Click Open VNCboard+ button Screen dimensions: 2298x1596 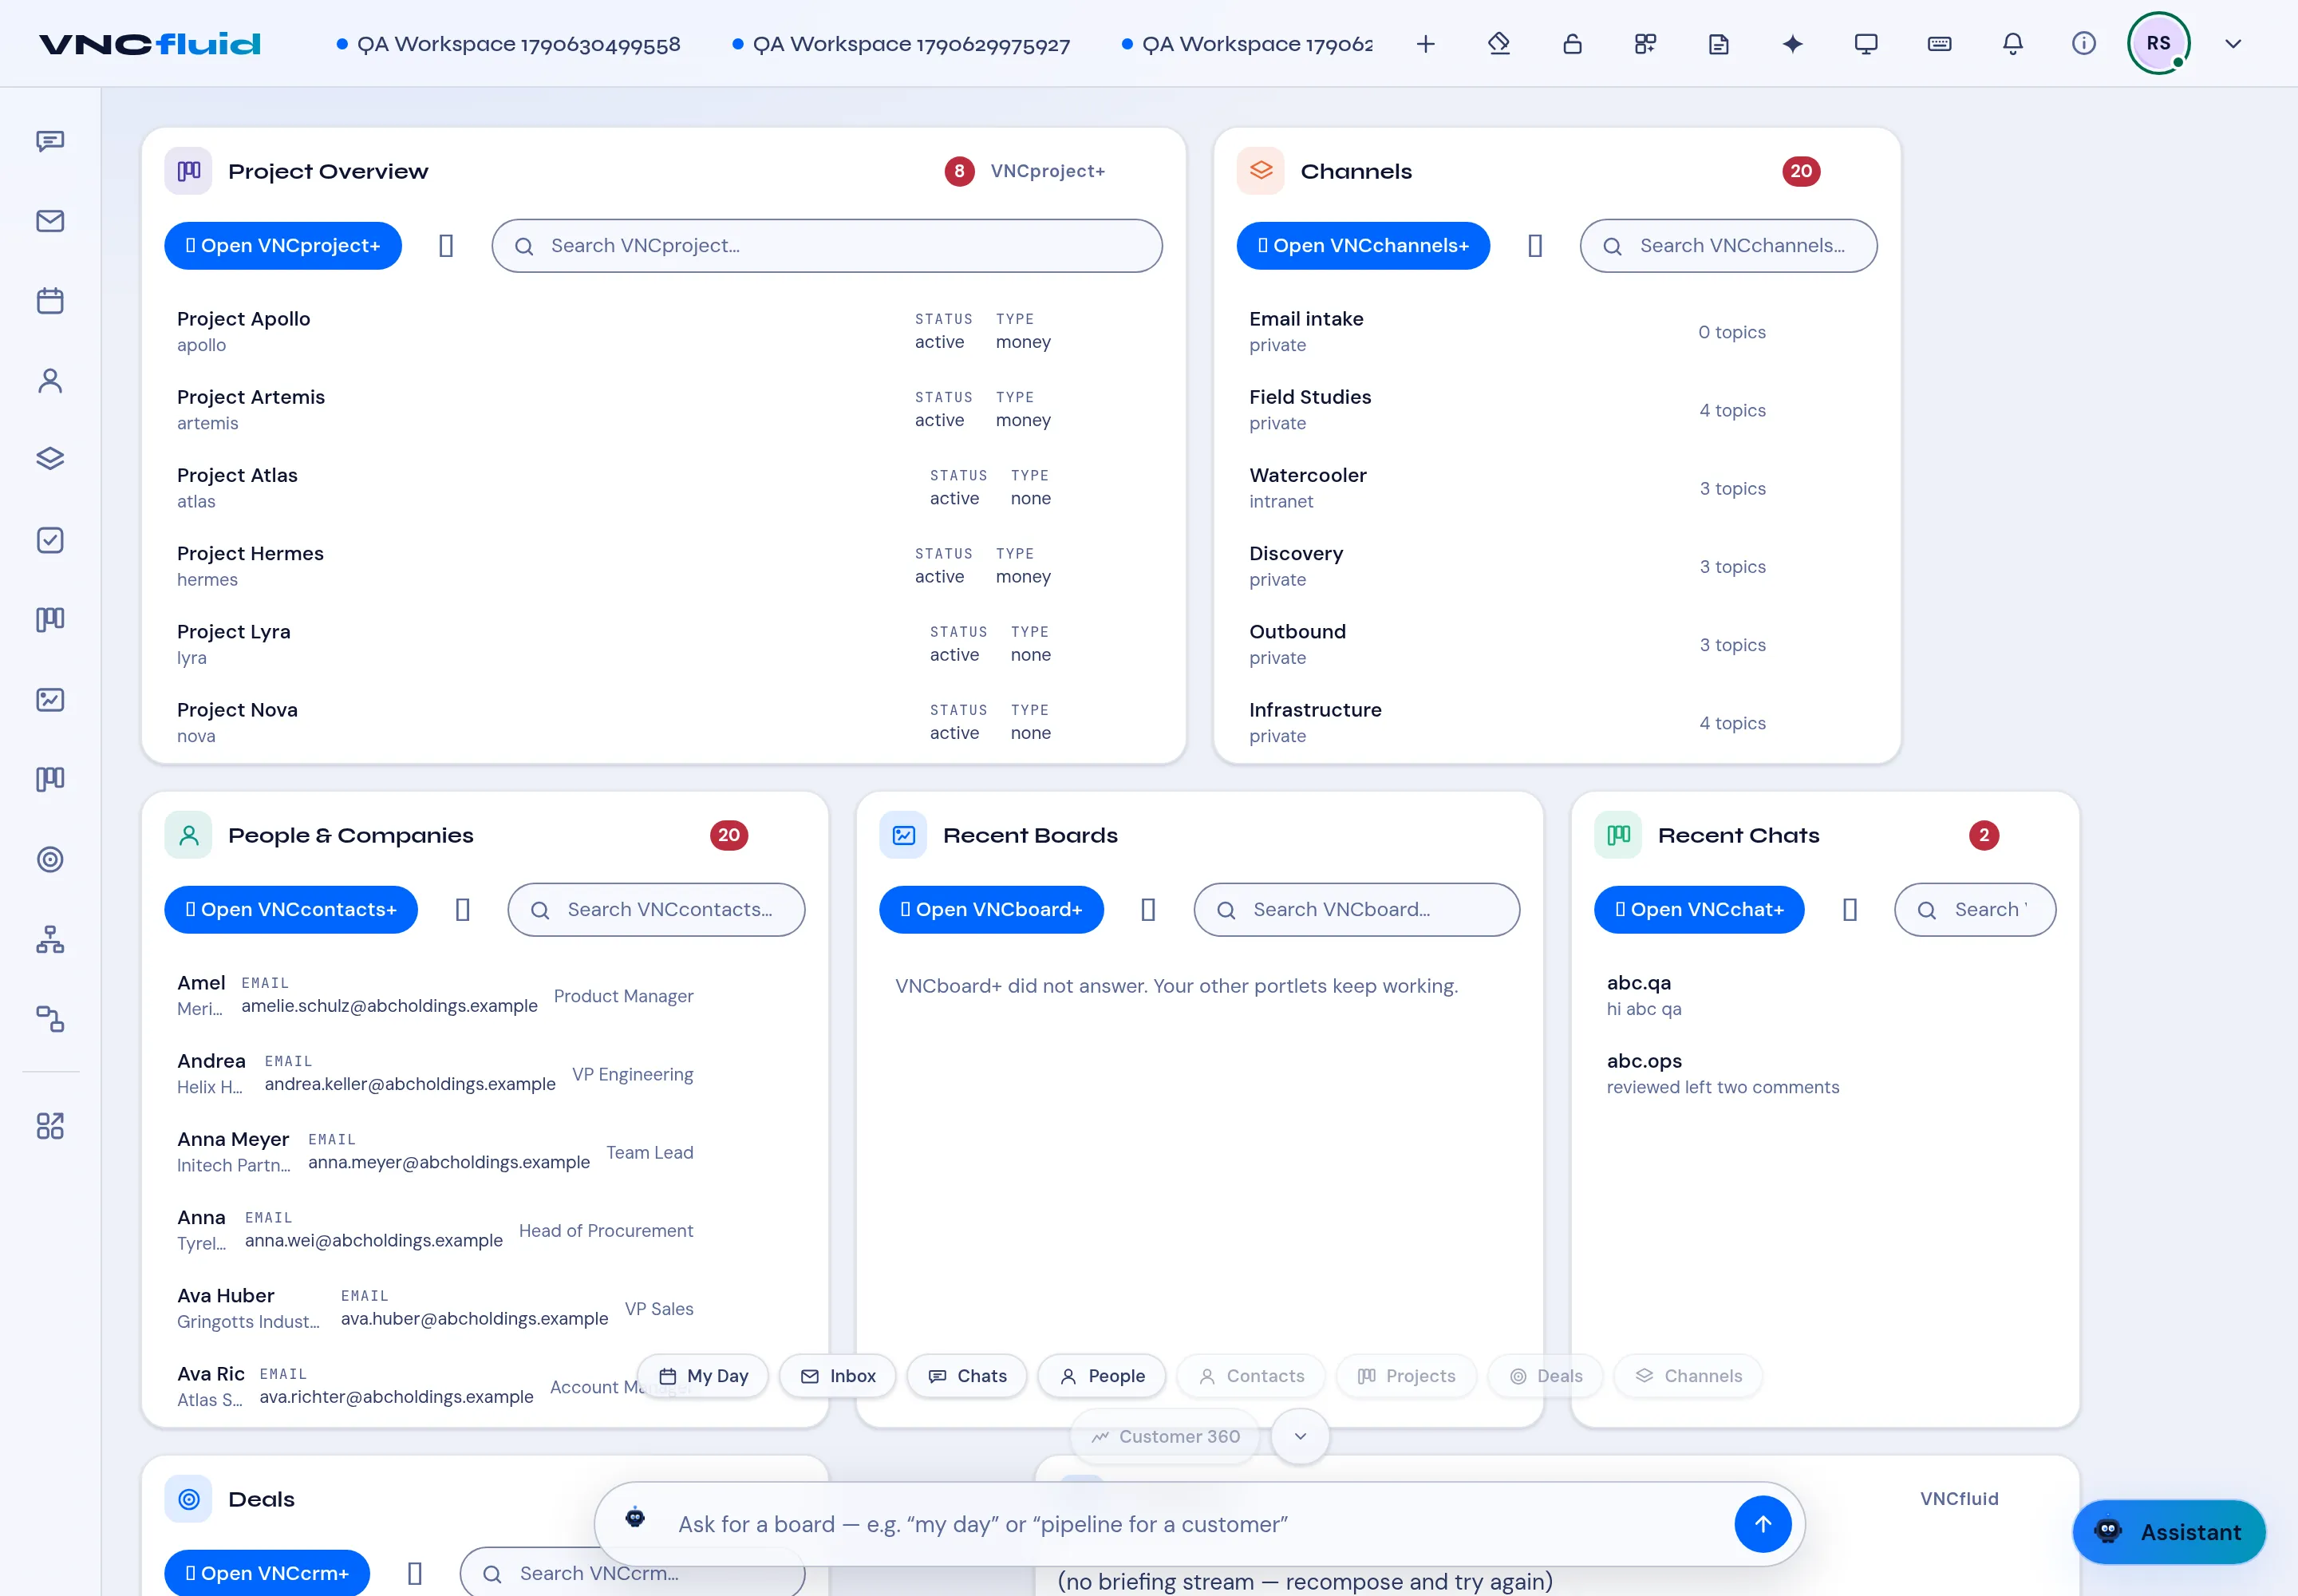(991, 910)
